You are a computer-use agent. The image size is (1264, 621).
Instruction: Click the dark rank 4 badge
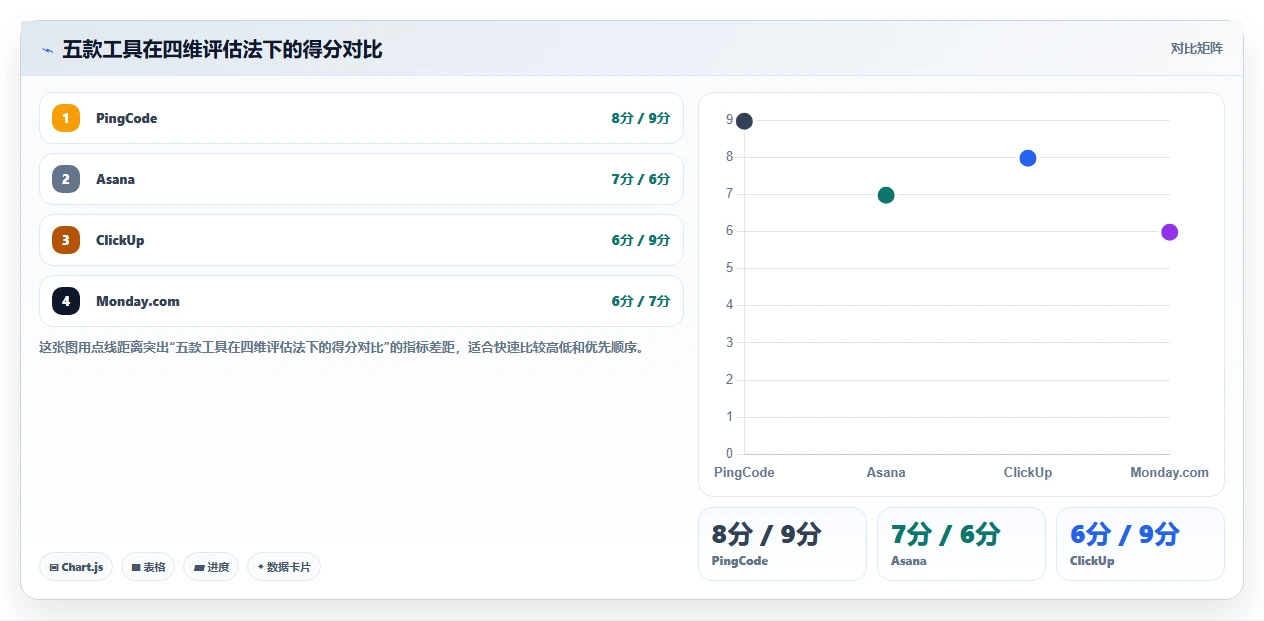[x=66, y=301]
